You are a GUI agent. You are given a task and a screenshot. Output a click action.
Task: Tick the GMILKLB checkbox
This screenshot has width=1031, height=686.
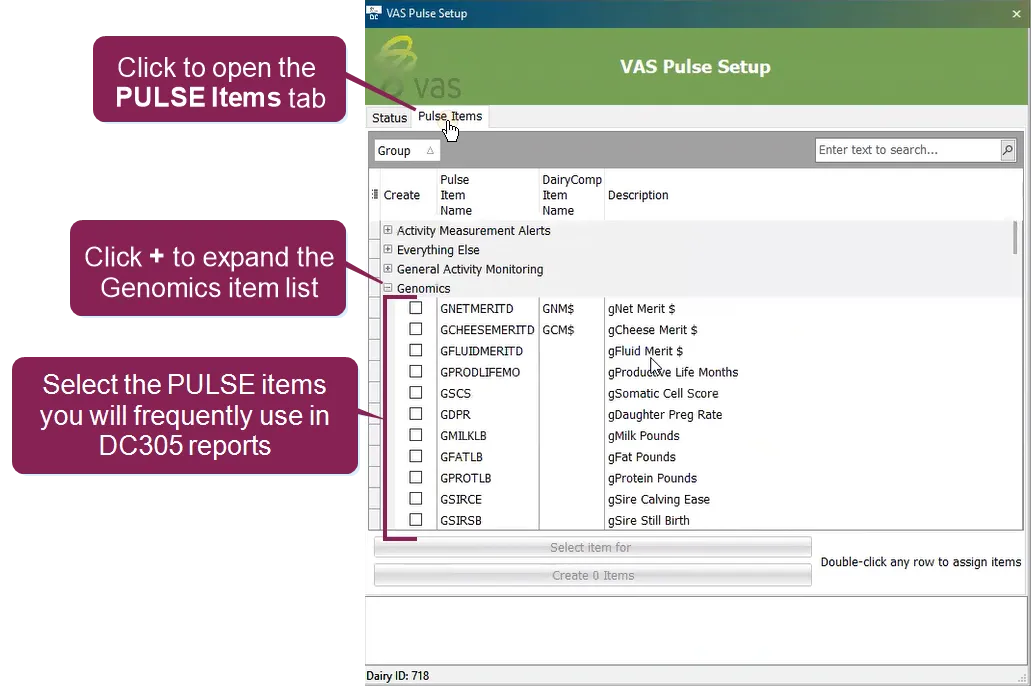pyautogui.click(x=416, y=435)
